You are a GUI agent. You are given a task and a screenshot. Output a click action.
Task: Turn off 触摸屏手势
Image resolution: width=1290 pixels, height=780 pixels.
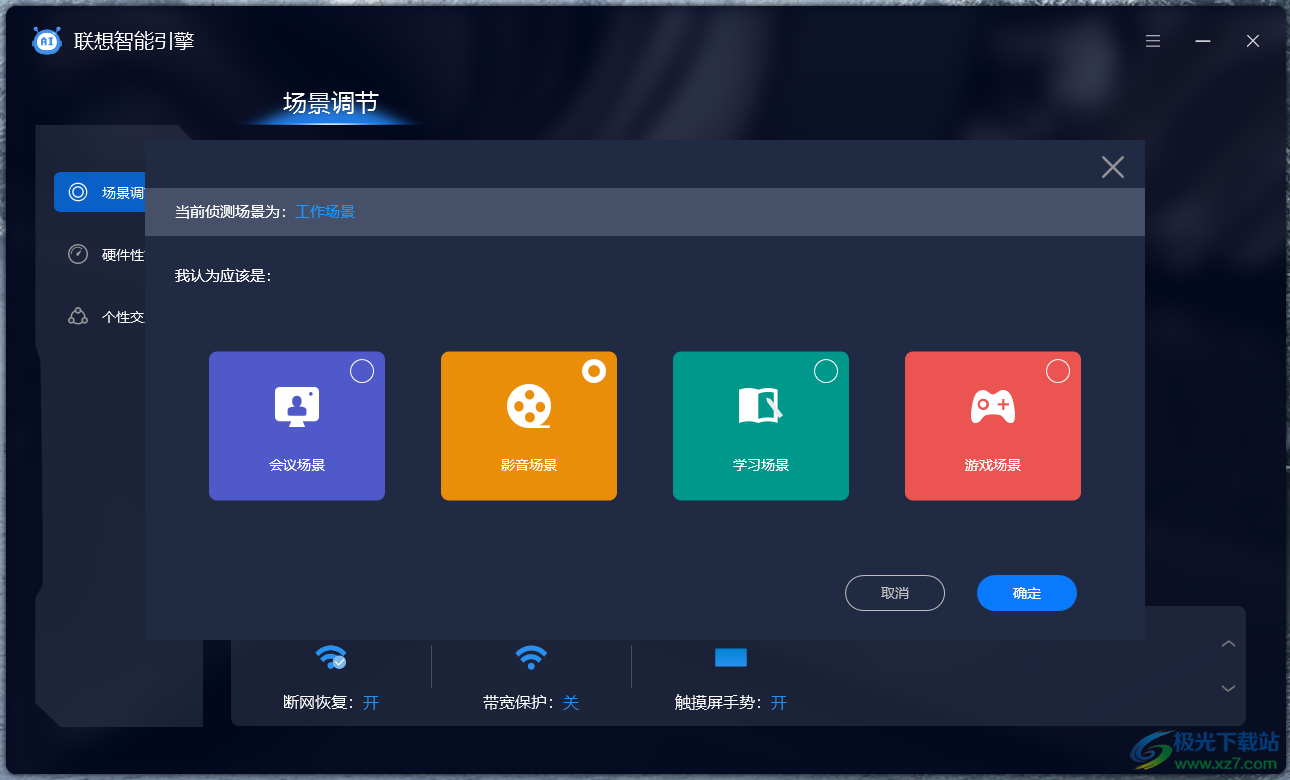click(x=779, y=703)
